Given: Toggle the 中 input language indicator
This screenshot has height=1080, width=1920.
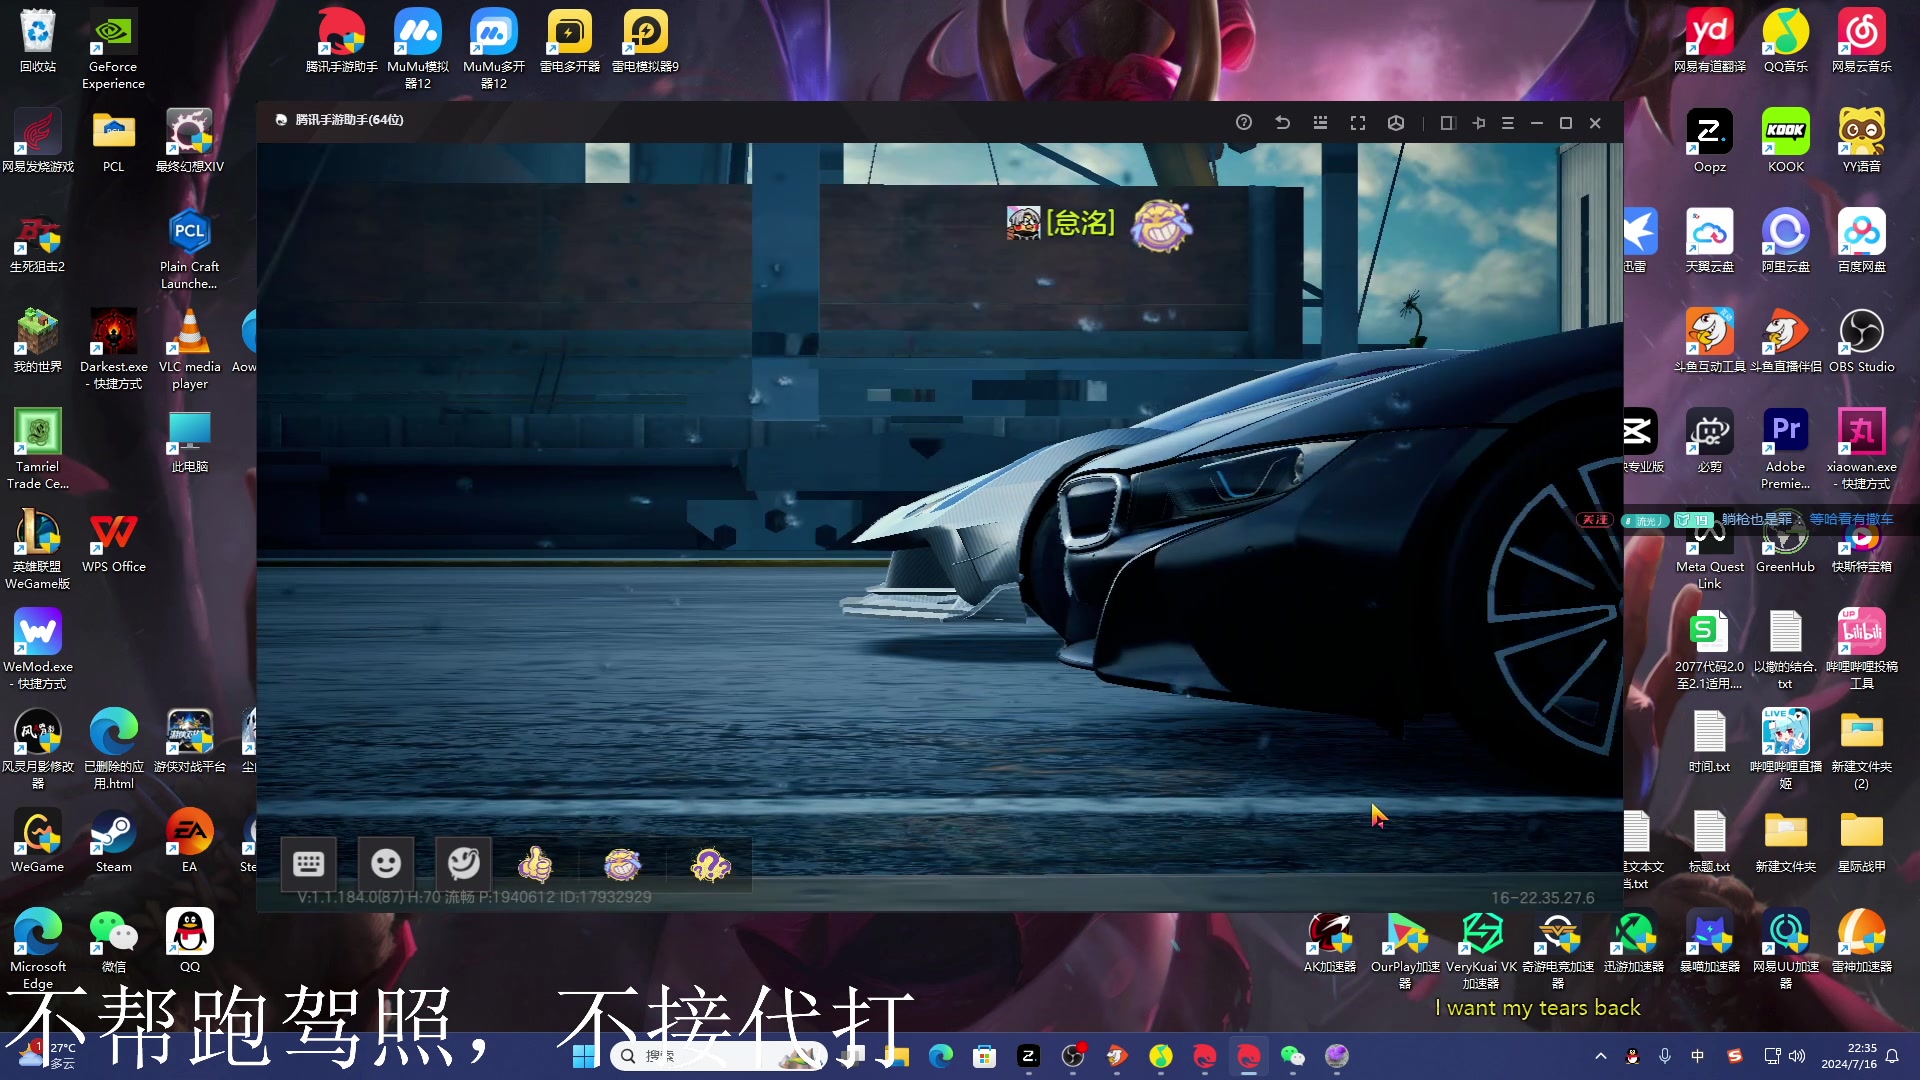Looking at the screenshot, I should coord(1697,1056).
